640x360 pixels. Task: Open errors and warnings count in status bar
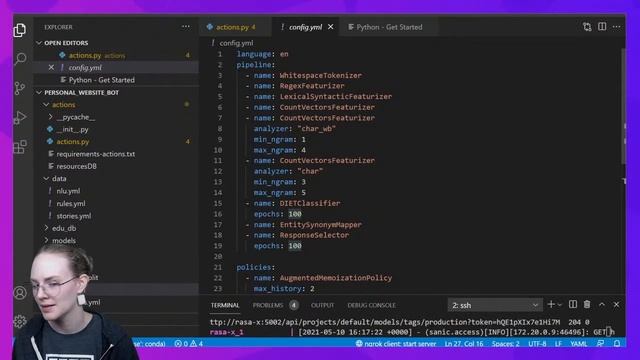pyautogui.click(x=189, y=344)
